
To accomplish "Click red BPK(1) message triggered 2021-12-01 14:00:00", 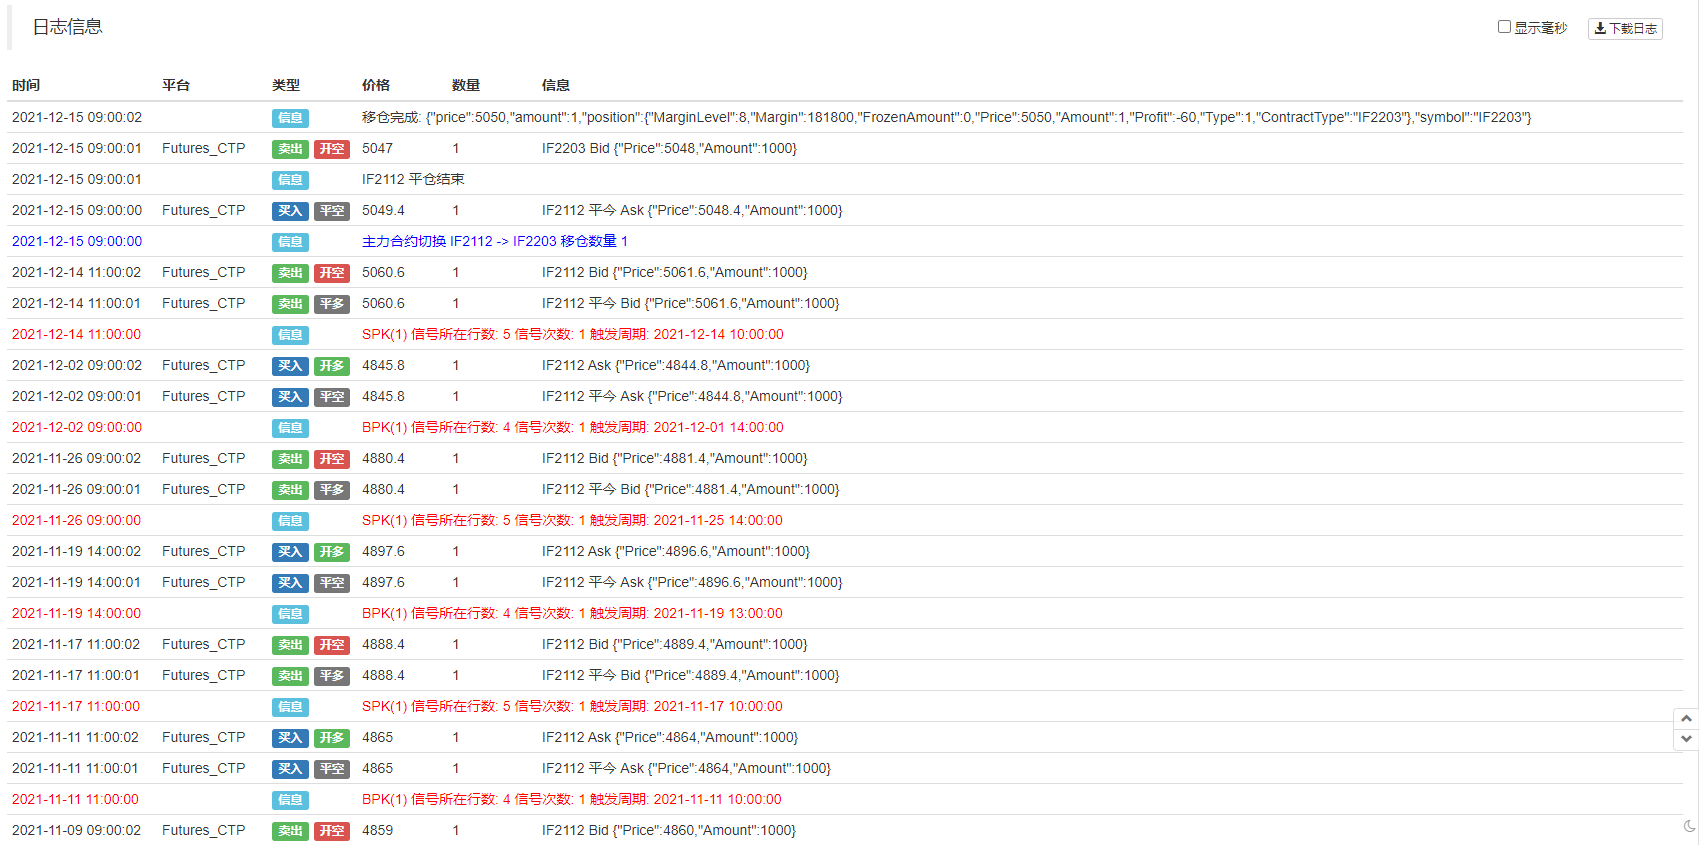I will (x=572, y=427).
